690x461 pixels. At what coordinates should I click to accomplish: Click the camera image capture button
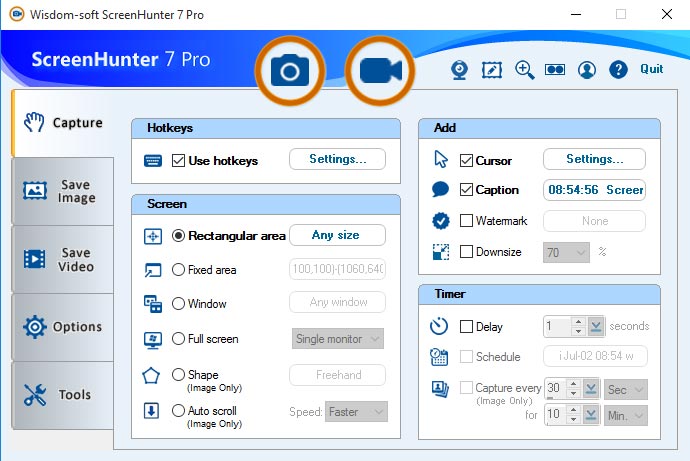tap(290, 71)
